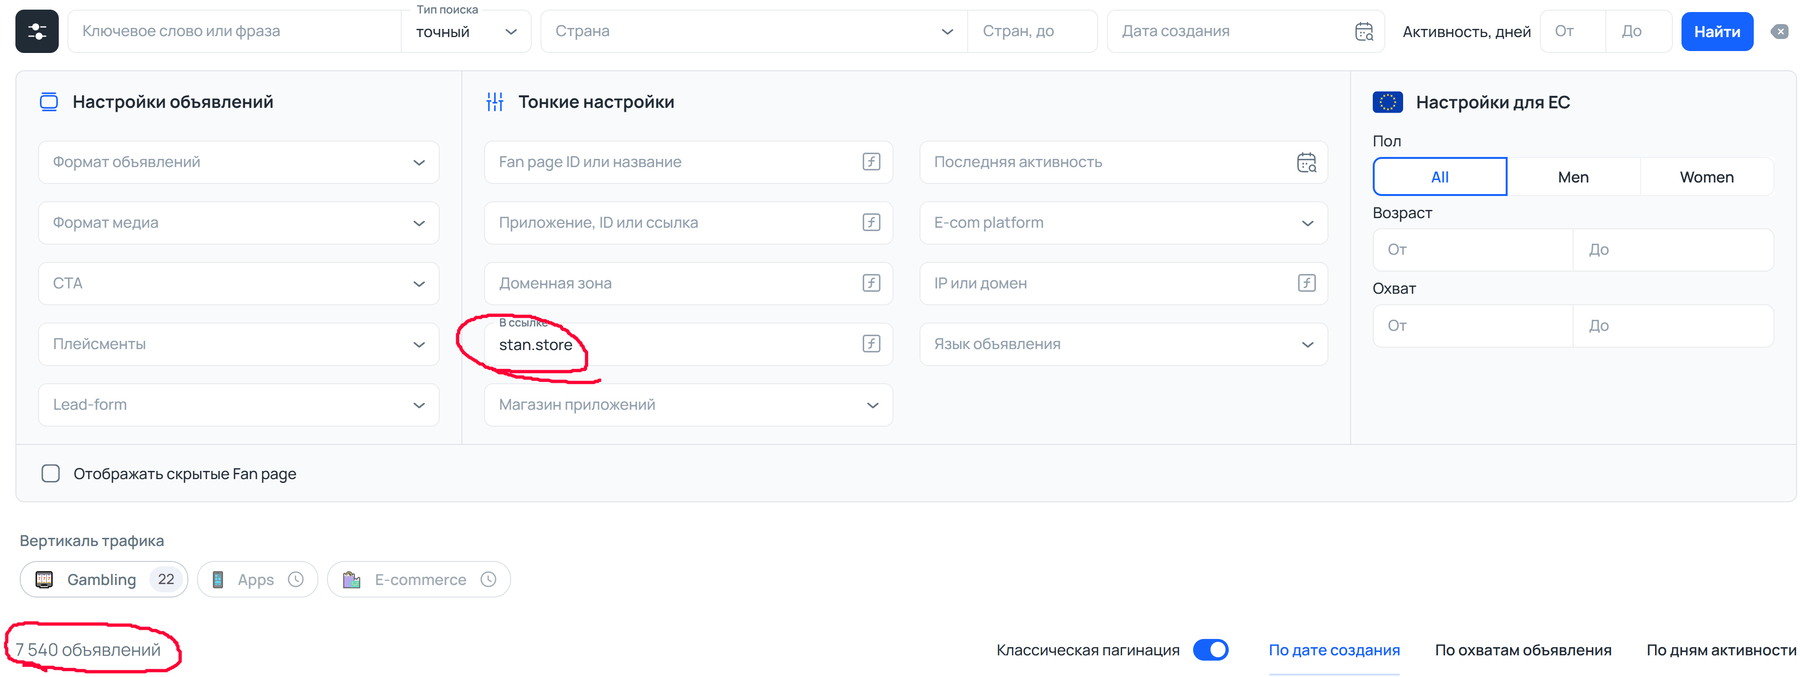Click the Тонкие настройки sliders icon
The height and width of the screenshot is (677, 1800).
click(495, 102)
